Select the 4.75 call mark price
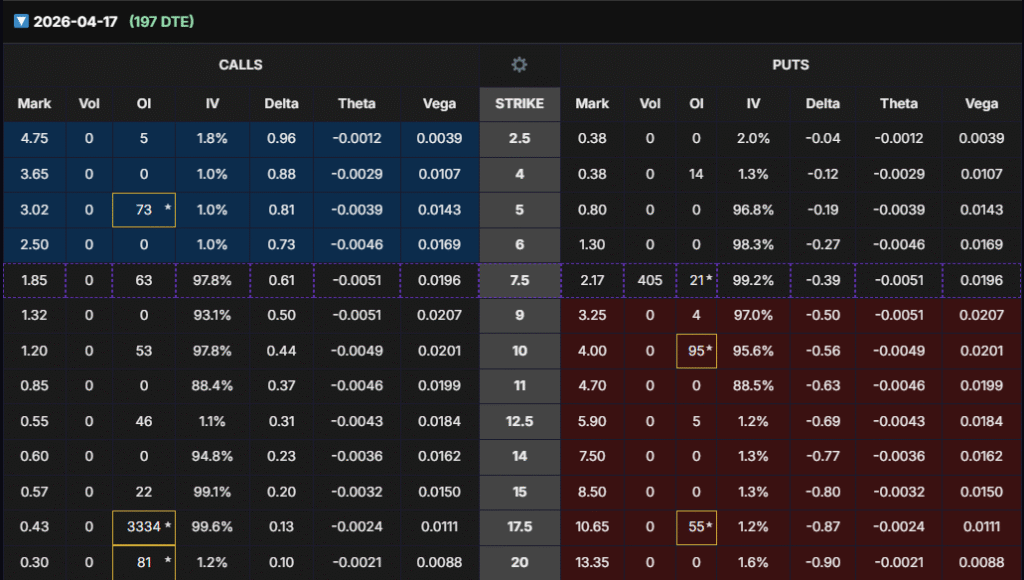 coord(34,139)
